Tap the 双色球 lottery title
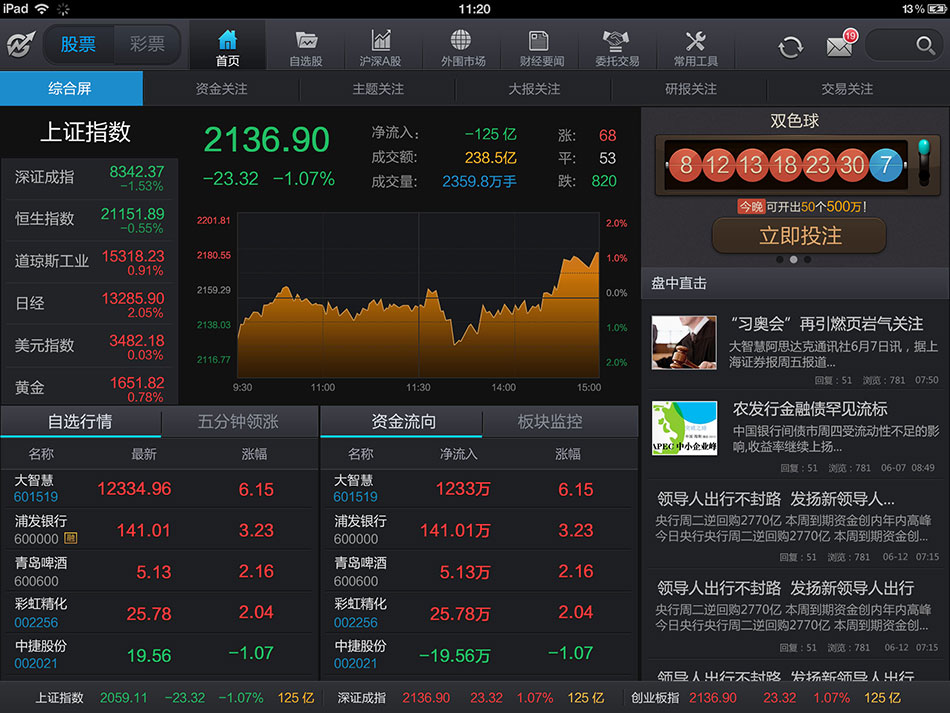Viewport: 950px width, 713px height. [794, 121]
